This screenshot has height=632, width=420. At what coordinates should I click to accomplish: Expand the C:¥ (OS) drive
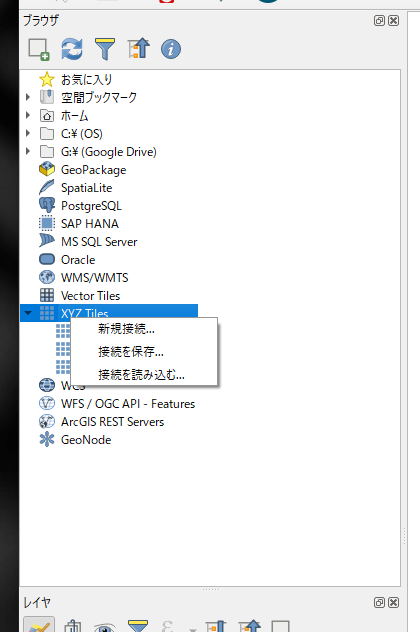[28, 133]
